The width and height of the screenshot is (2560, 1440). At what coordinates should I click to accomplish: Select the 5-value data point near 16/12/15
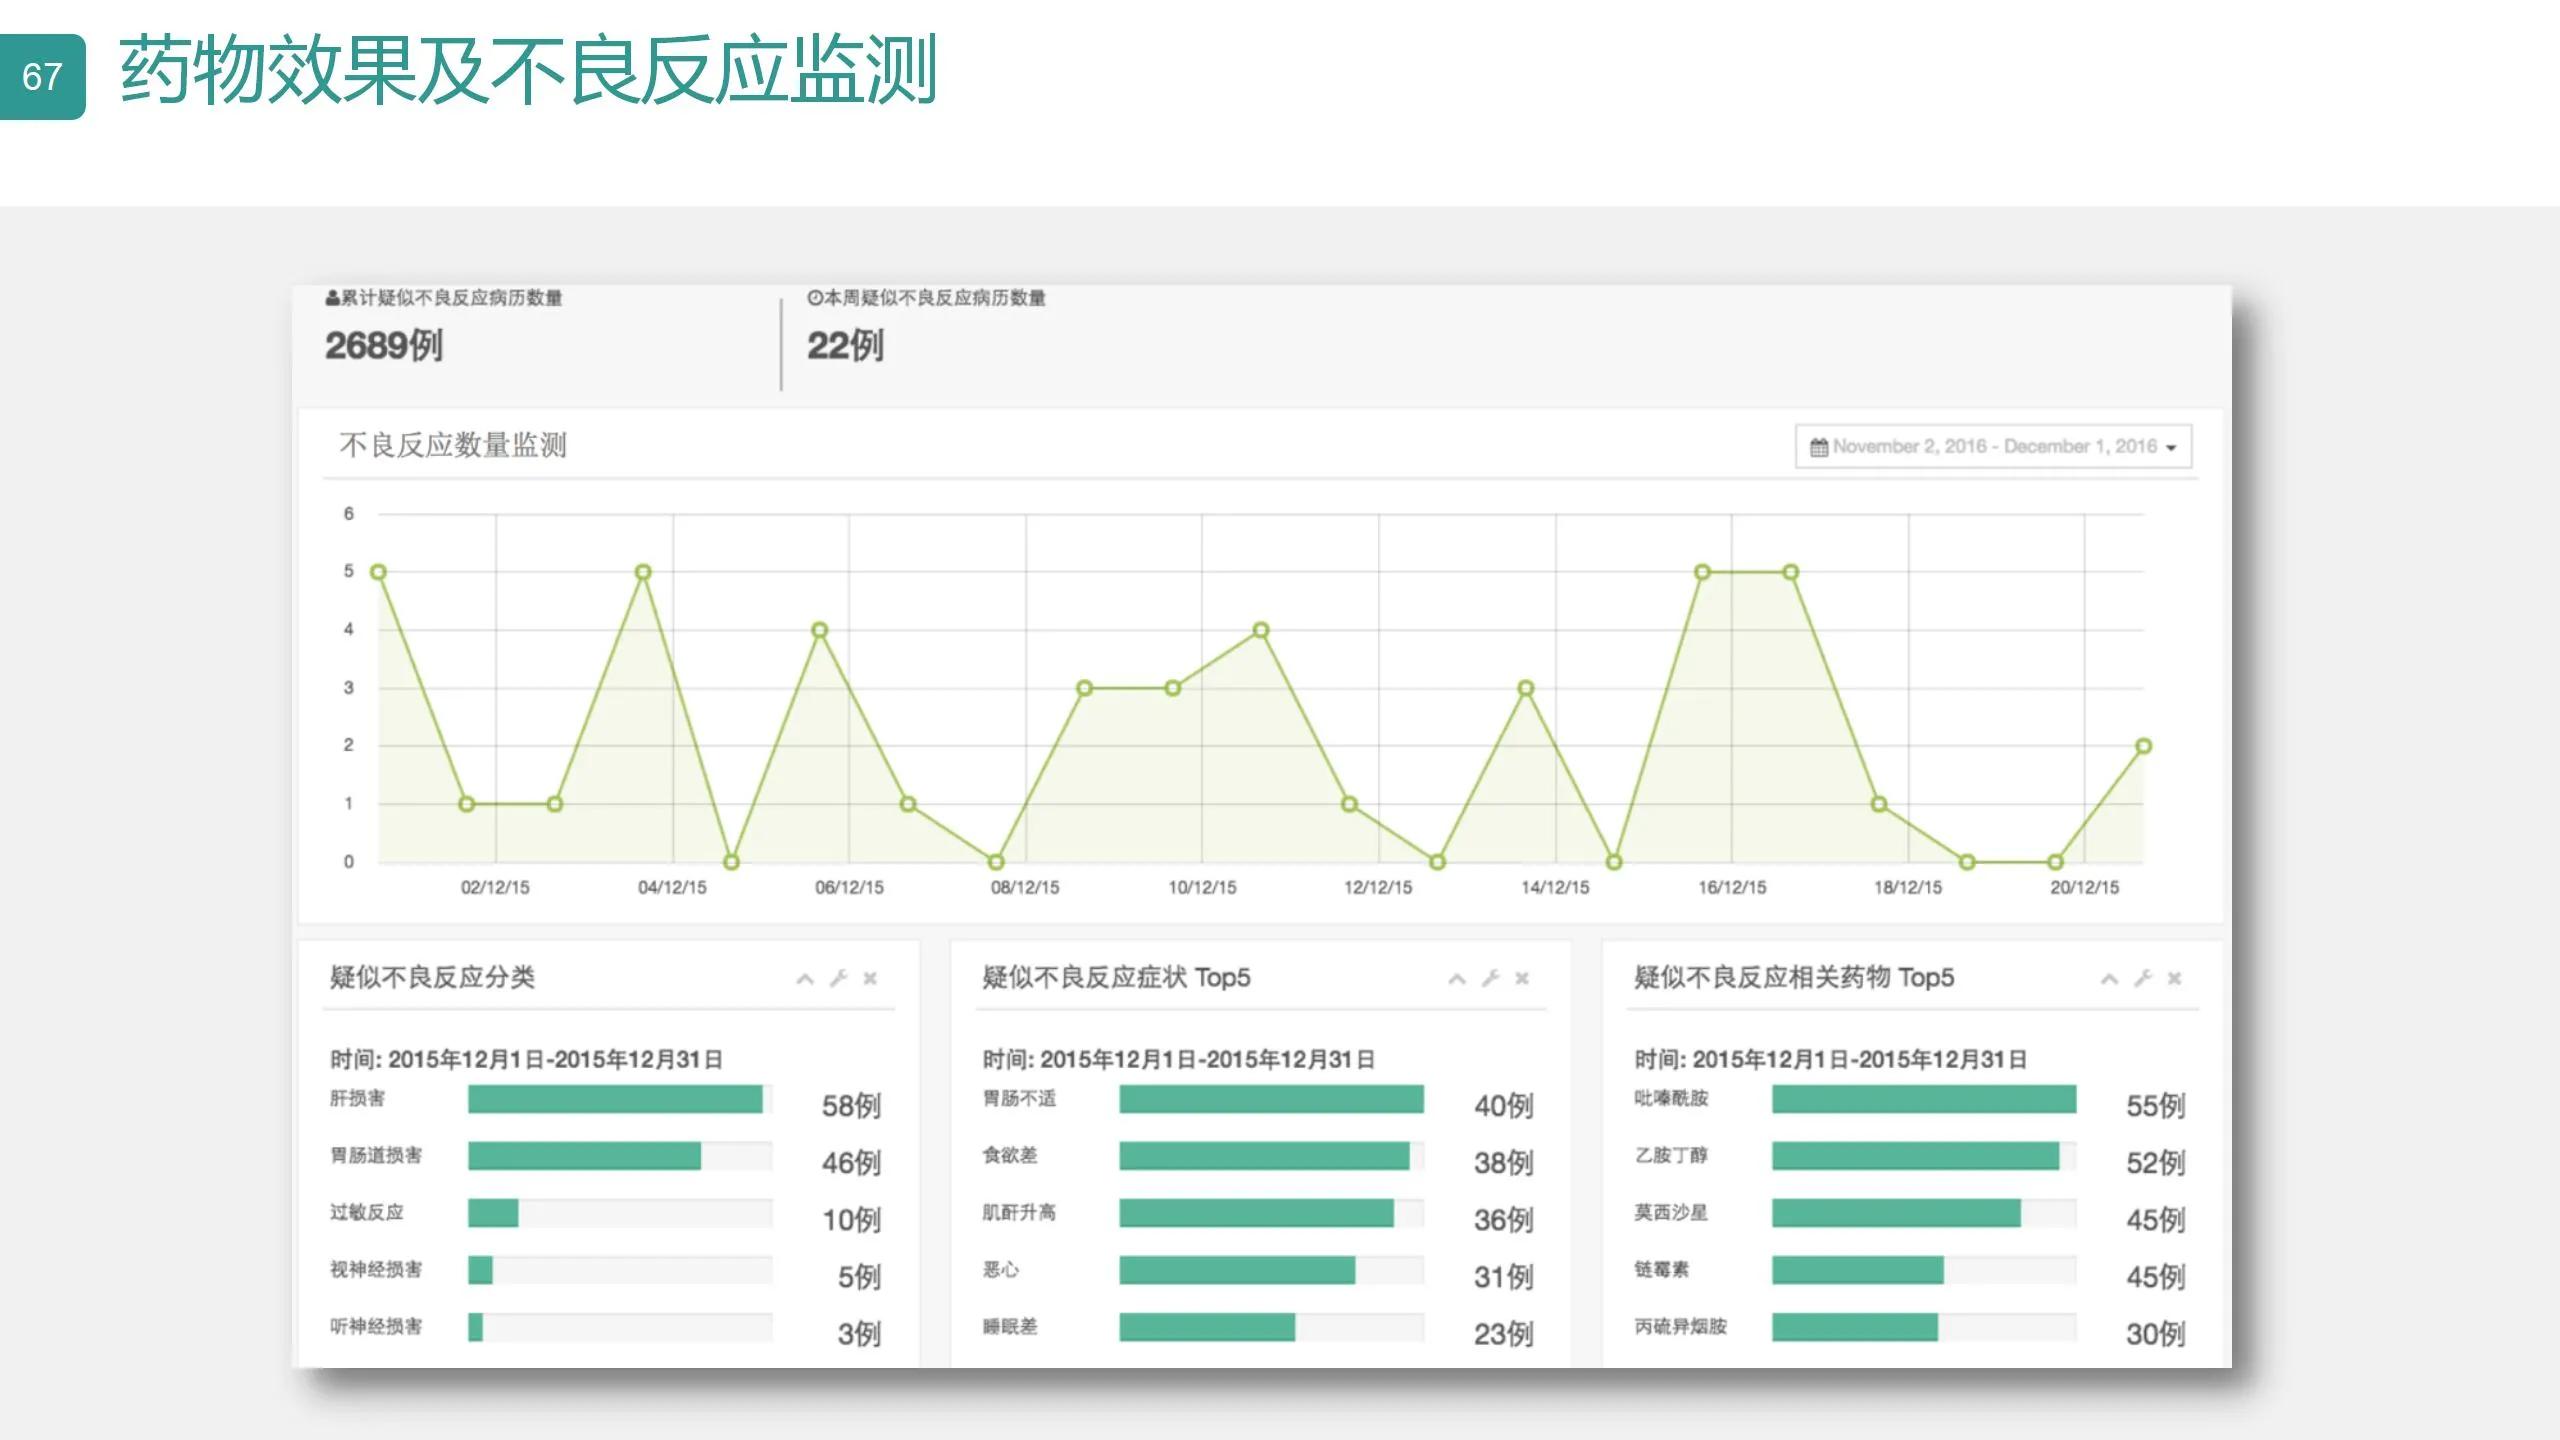[1700, 570]
